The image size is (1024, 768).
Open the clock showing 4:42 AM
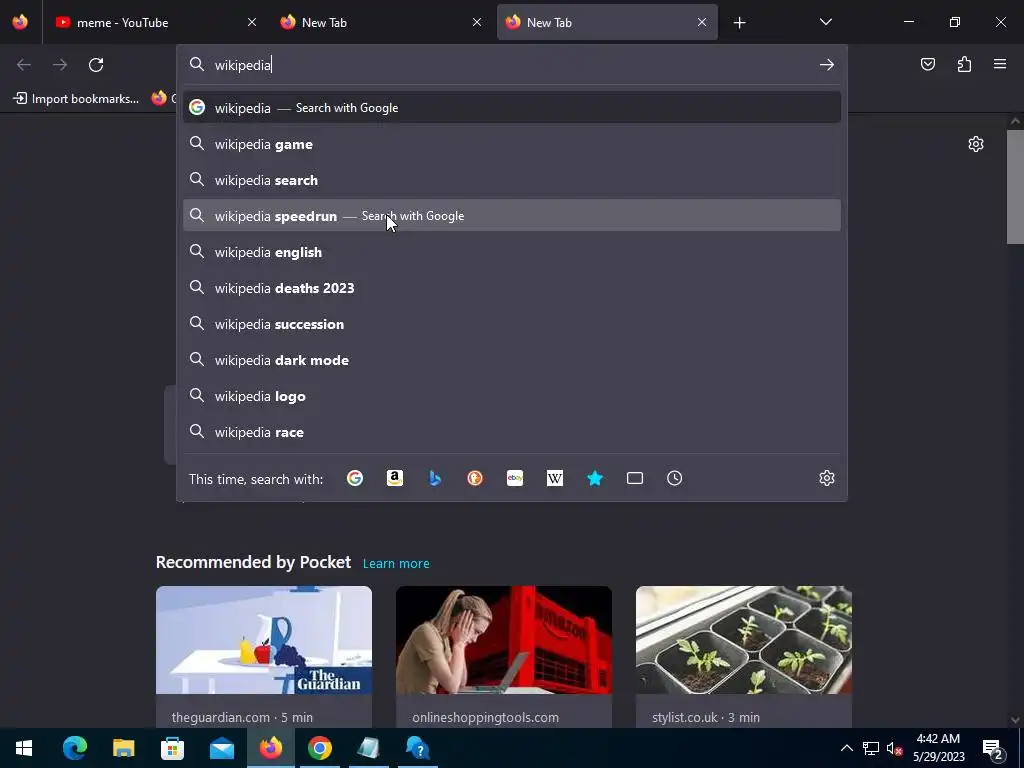pyautogui.click(x=938, y=748)
